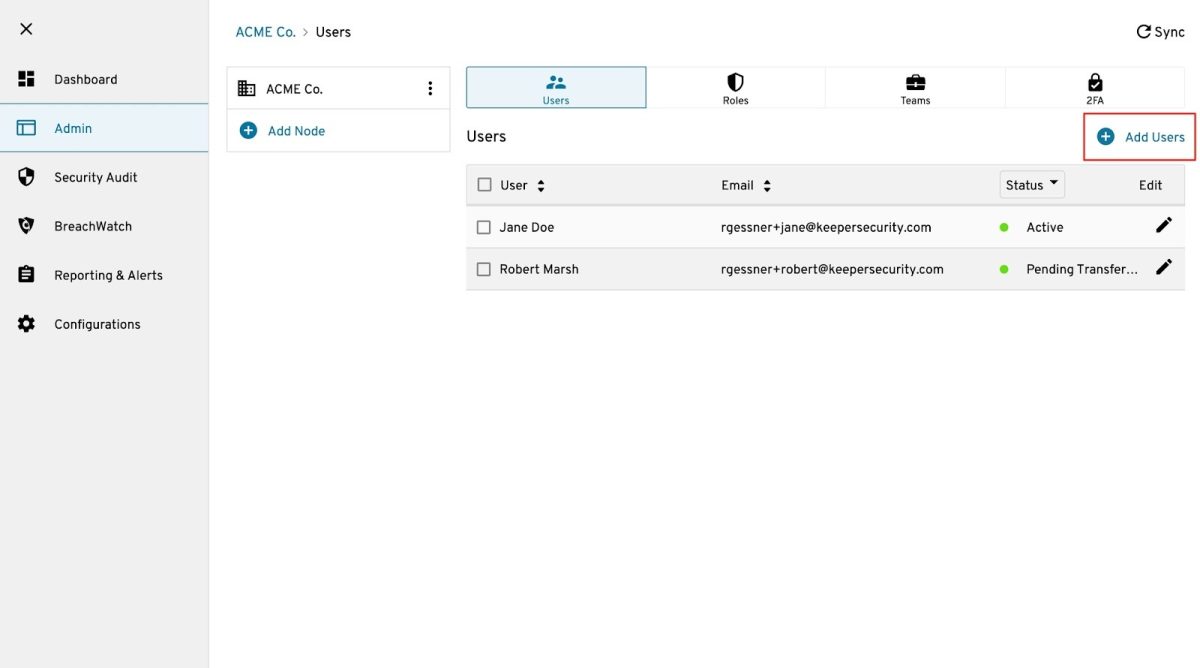Close the sidebar with X icon
Image resolution: width=1200 pixels, height=668 pixels.
[26, 29]
